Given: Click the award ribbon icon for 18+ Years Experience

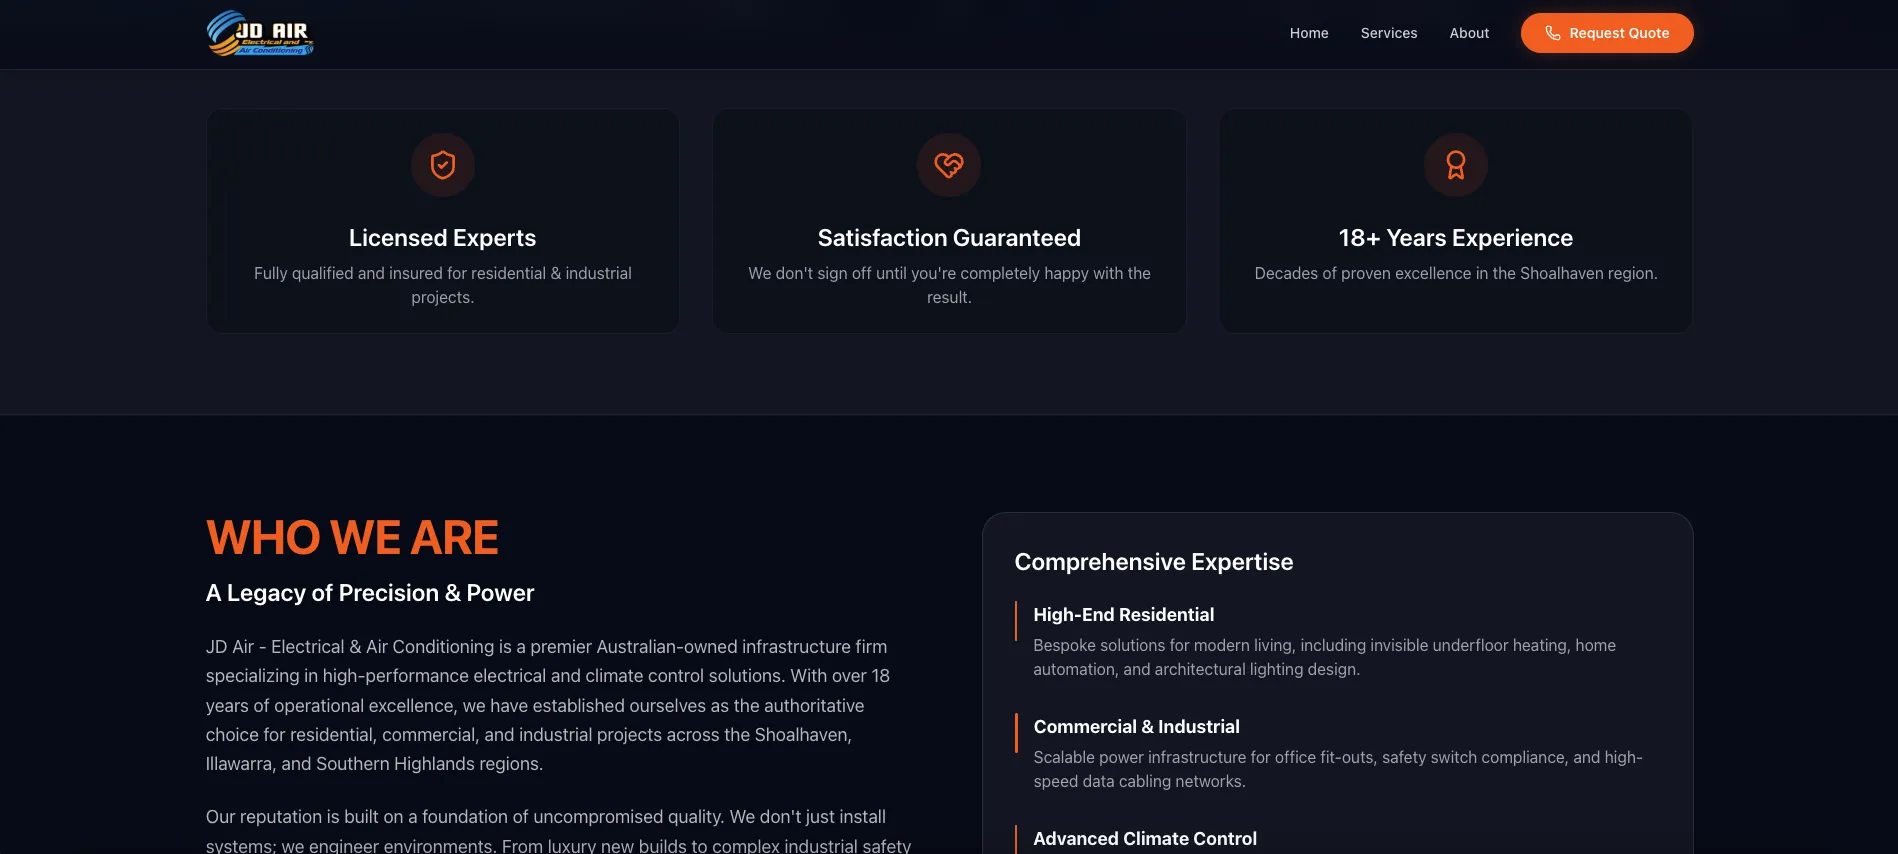Looking at the screenshot, I should pos(1455,165).
